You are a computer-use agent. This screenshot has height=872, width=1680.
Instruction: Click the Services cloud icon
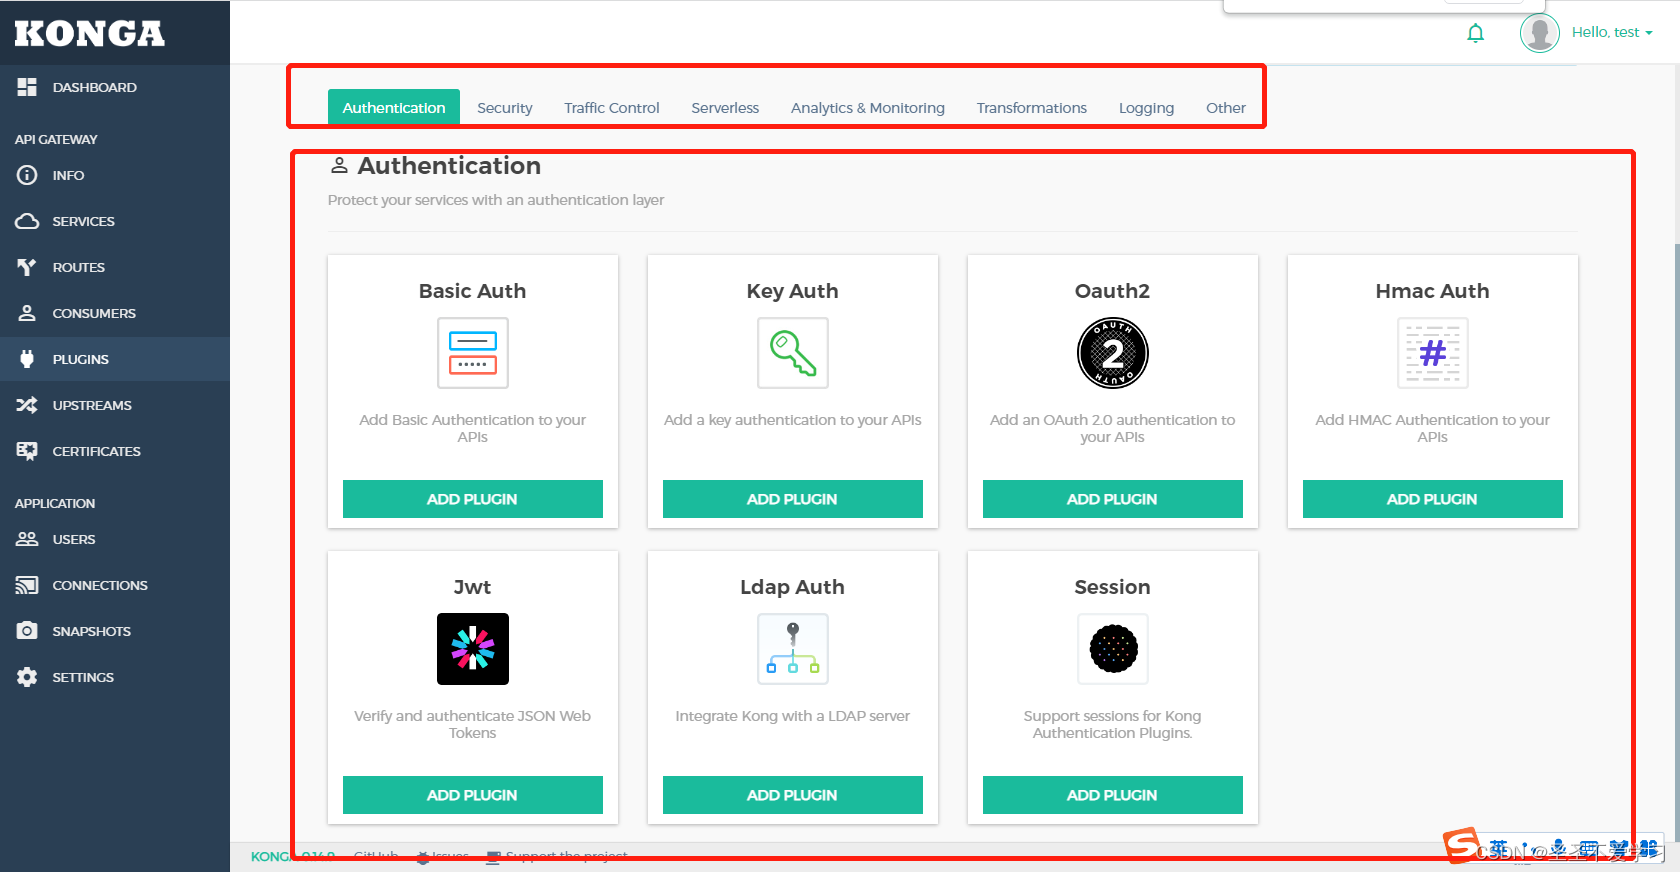pyautogui.click(x=27, y=221)
